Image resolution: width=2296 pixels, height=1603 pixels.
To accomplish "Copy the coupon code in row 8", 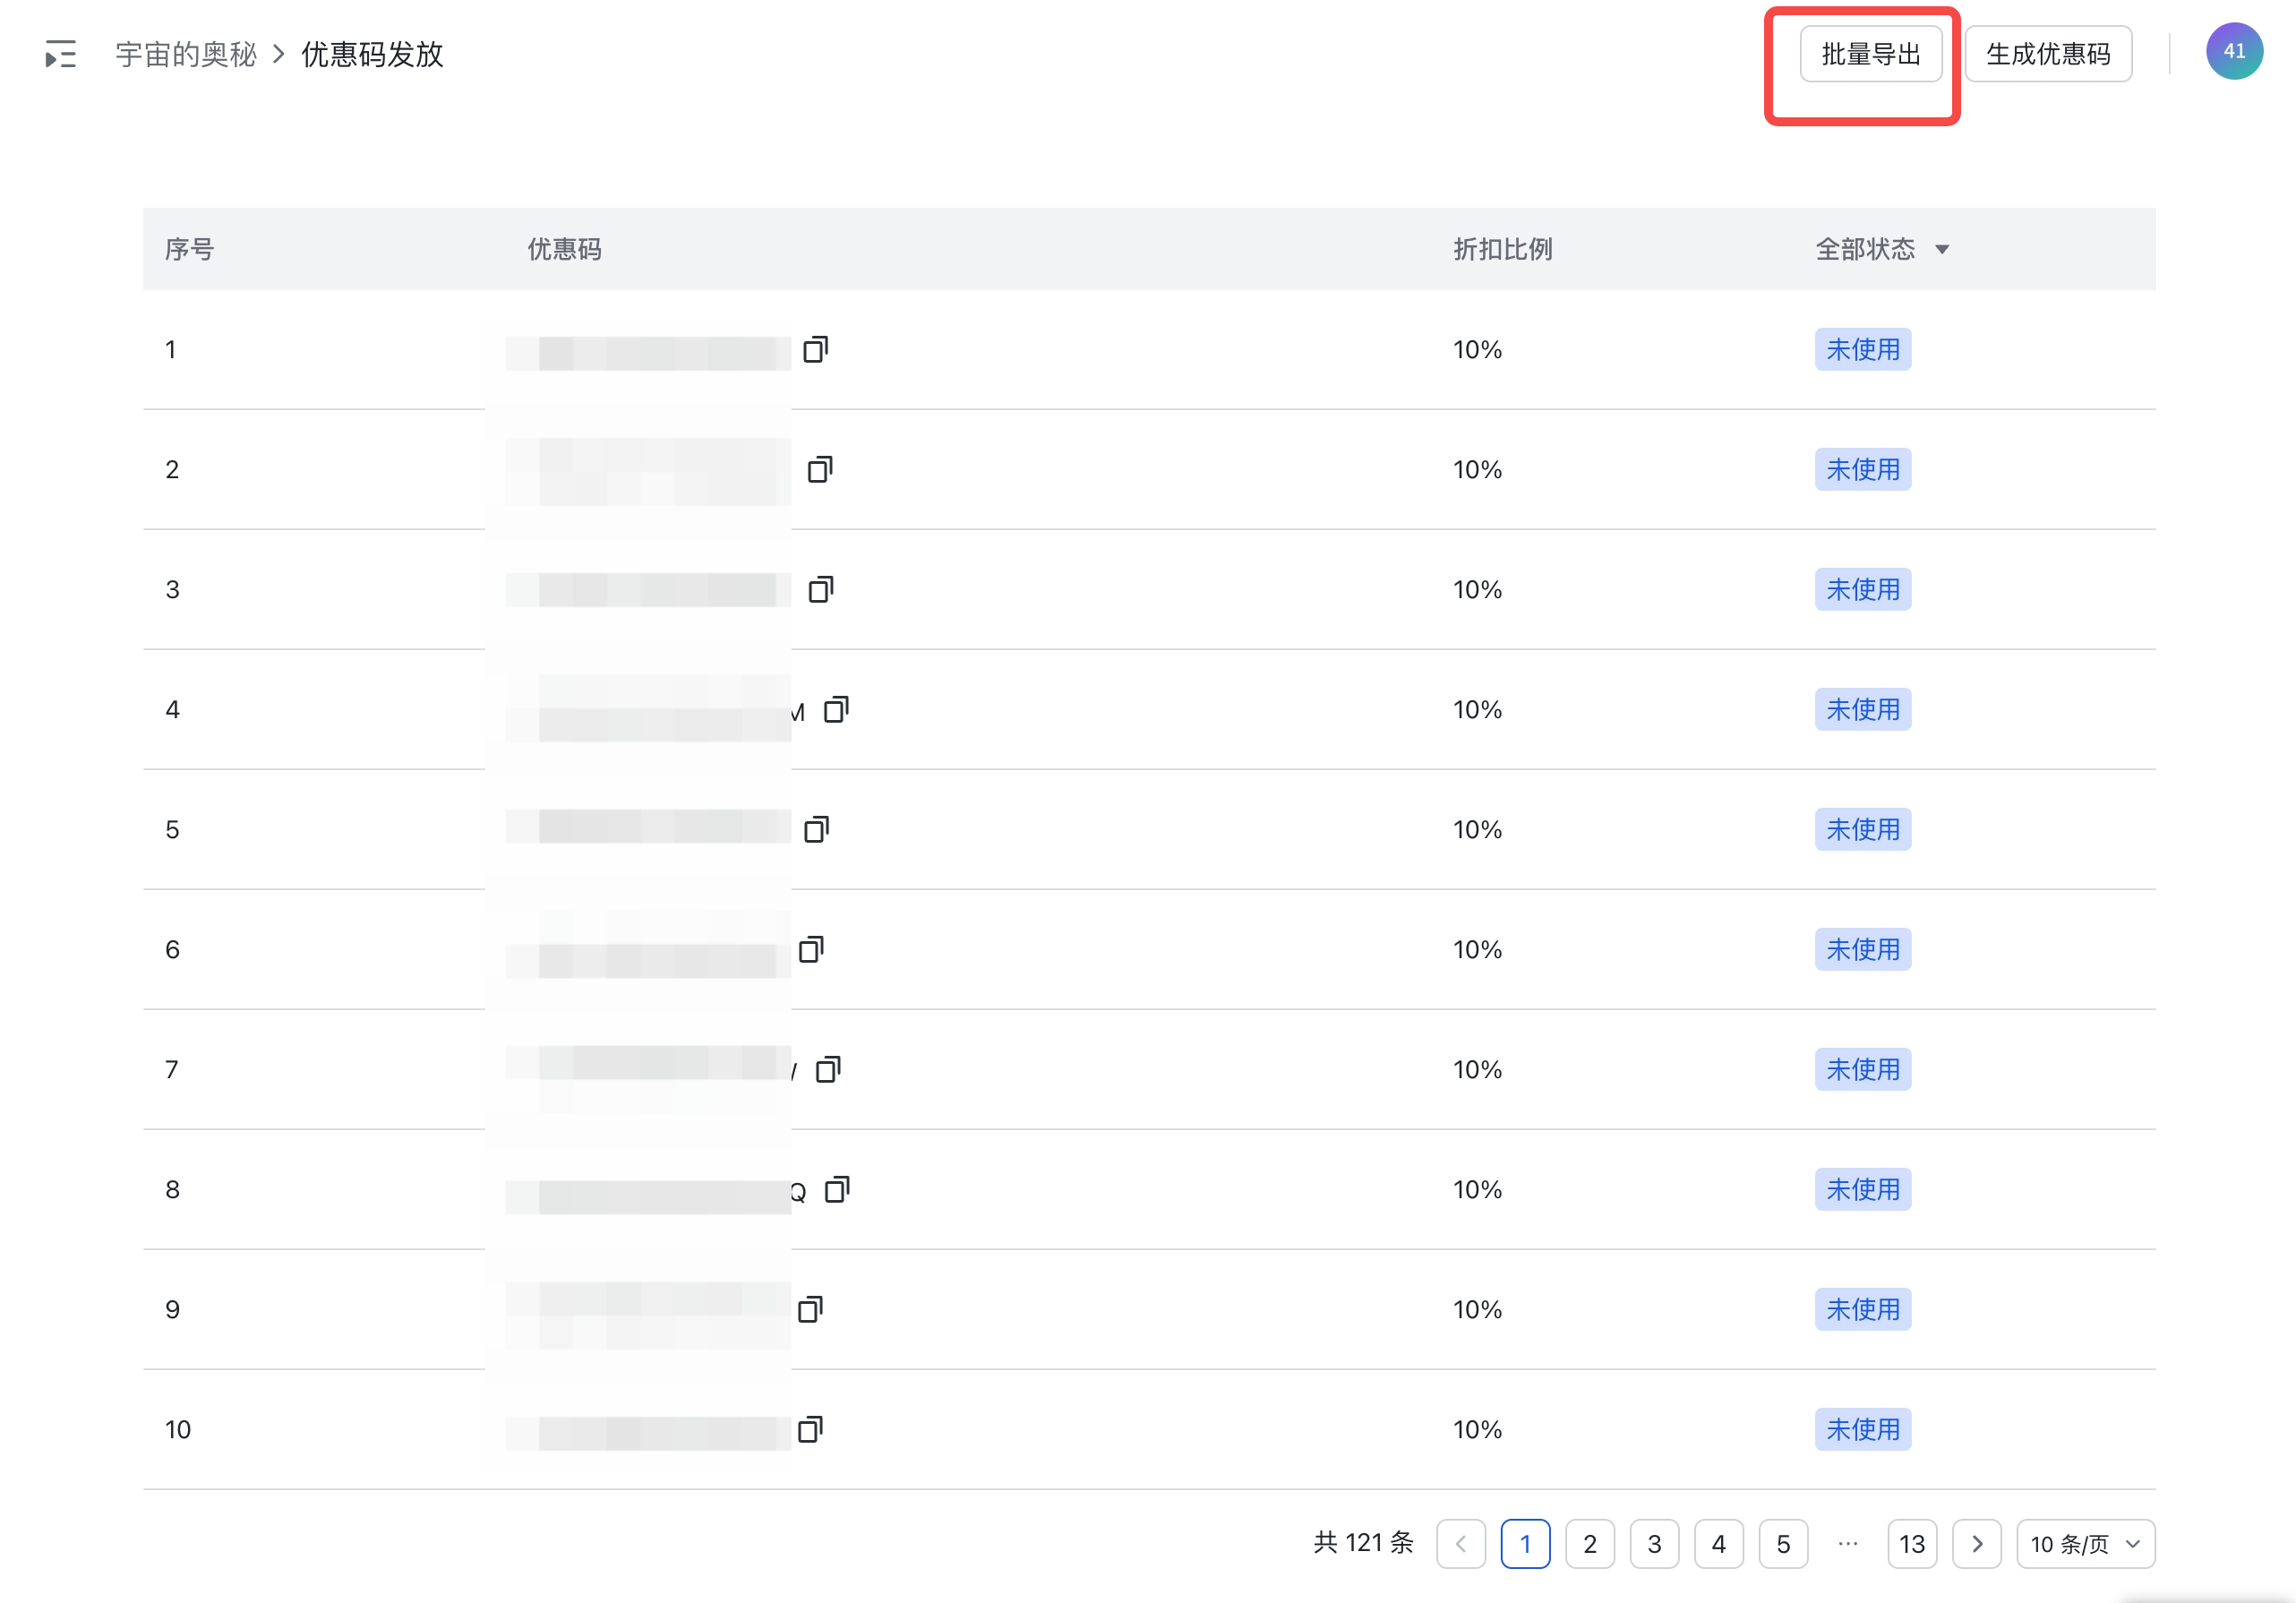I will 836,1190.
